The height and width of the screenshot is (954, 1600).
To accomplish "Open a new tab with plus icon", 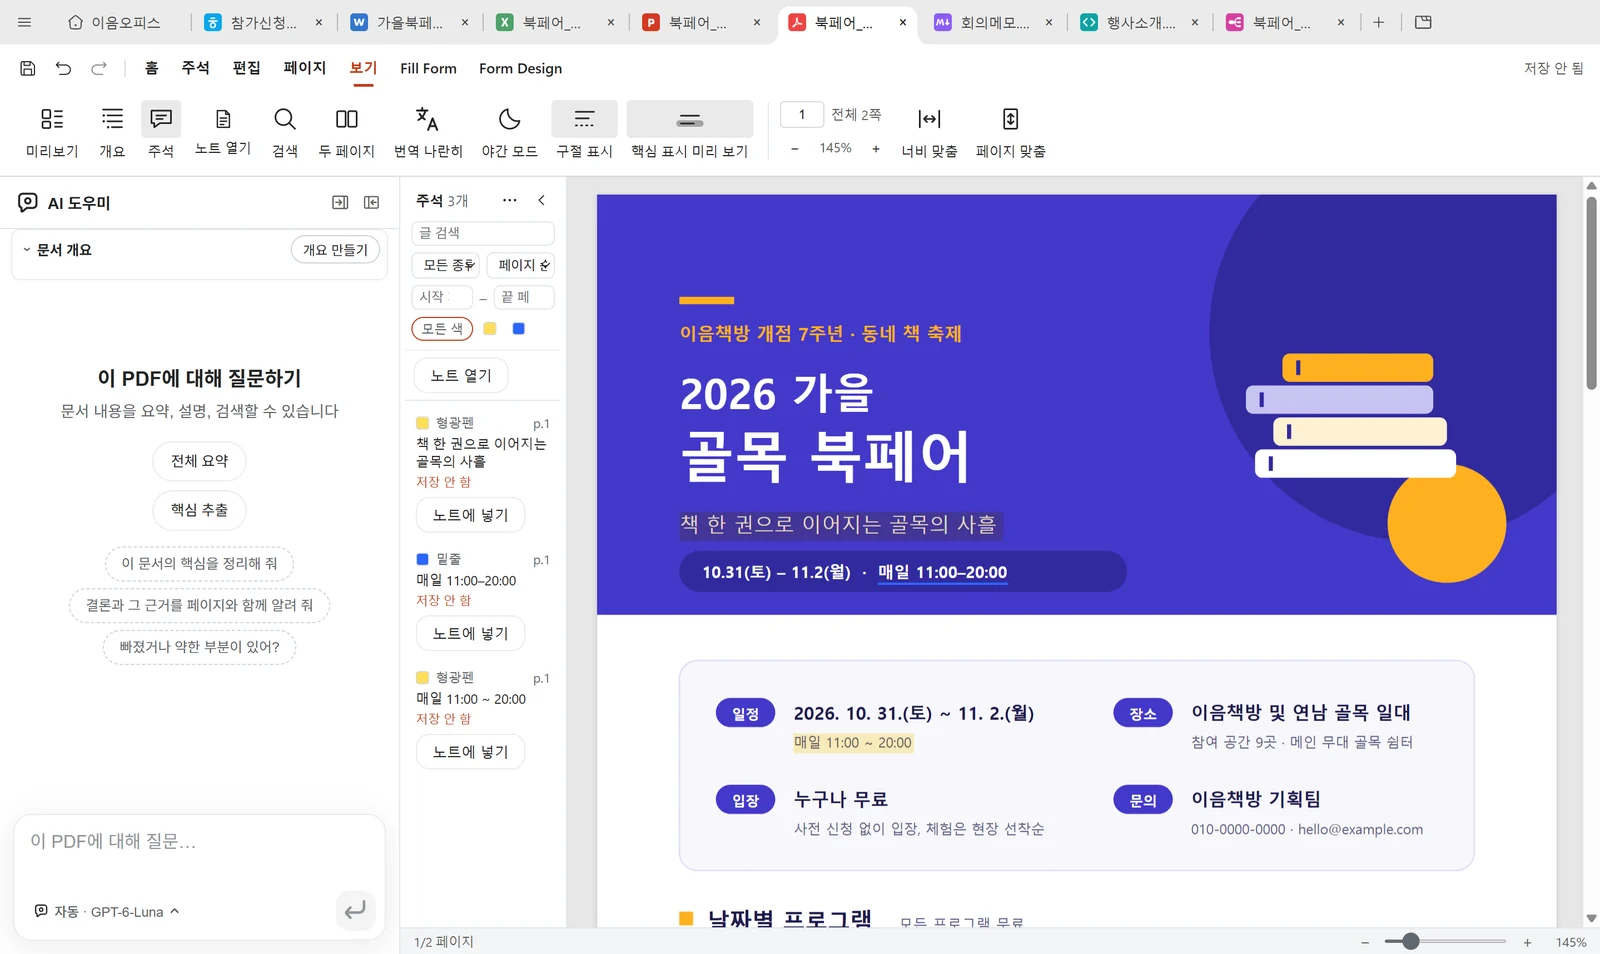I will [x=1378, y=22].
